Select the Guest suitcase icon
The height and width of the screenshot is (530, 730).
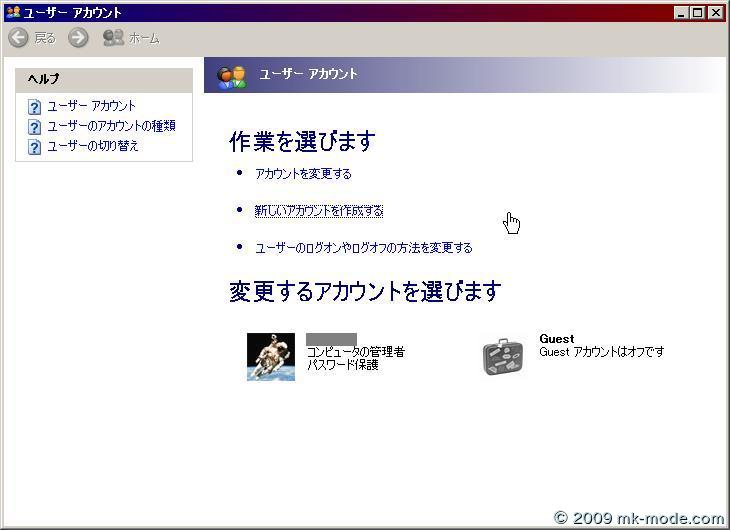[503, 356]
